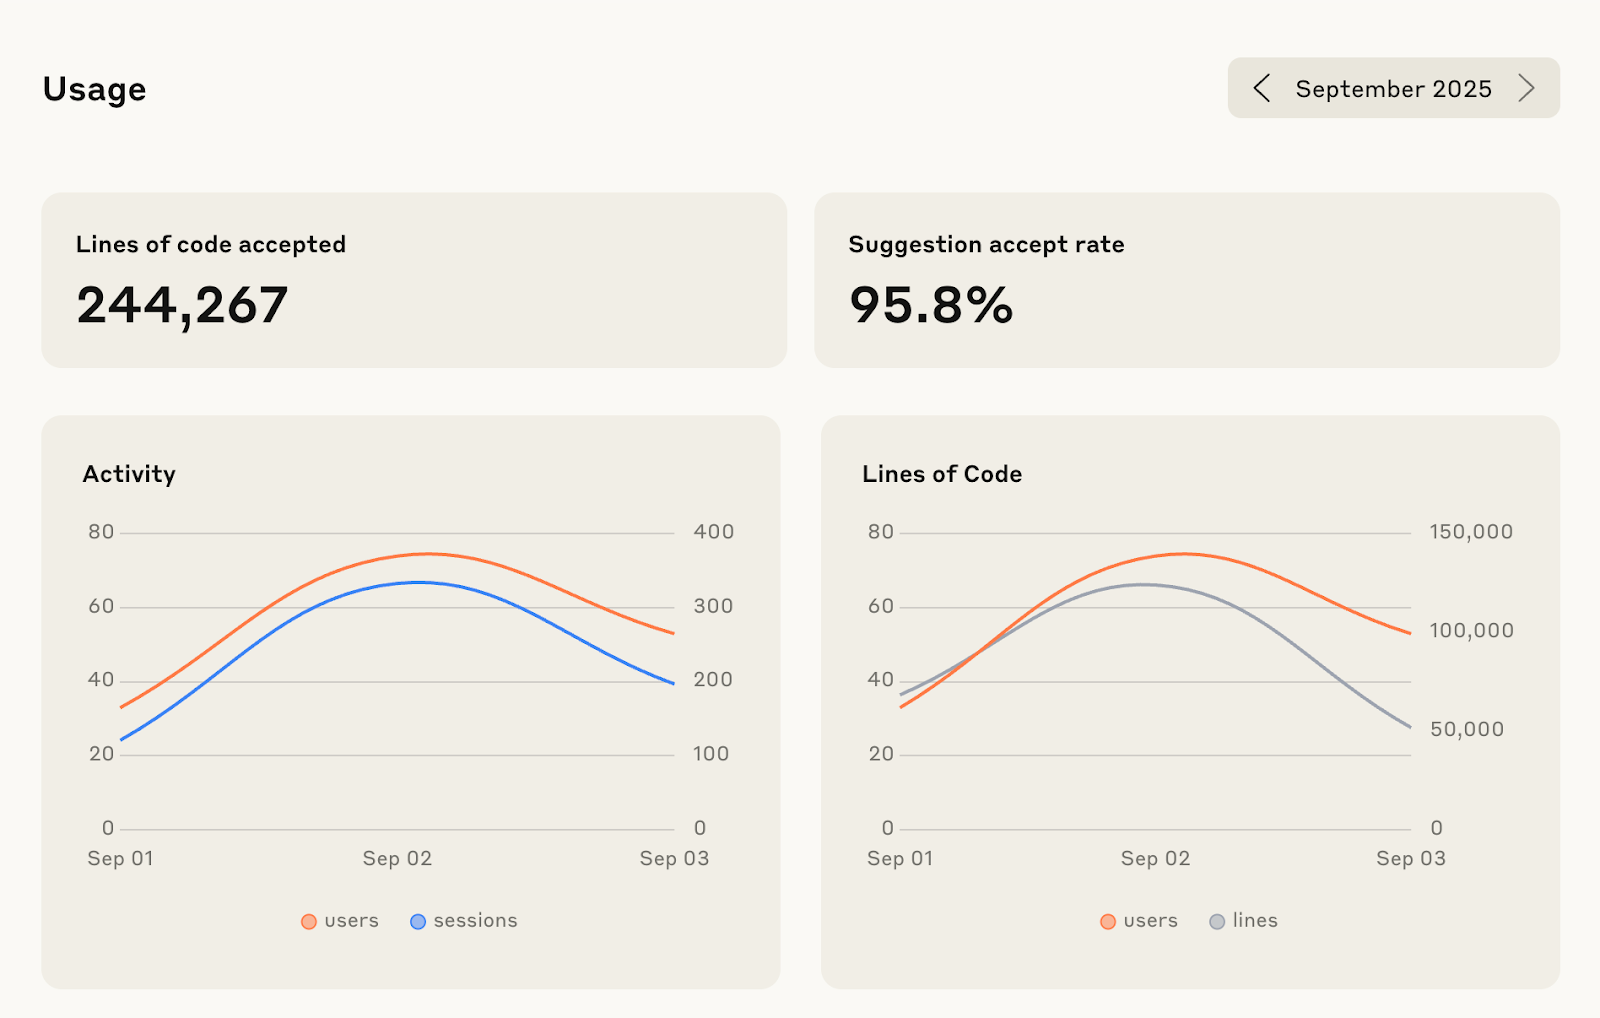
Task: Click the Sep 02 axis label on Activity chart
Action: tap(397, 858)
